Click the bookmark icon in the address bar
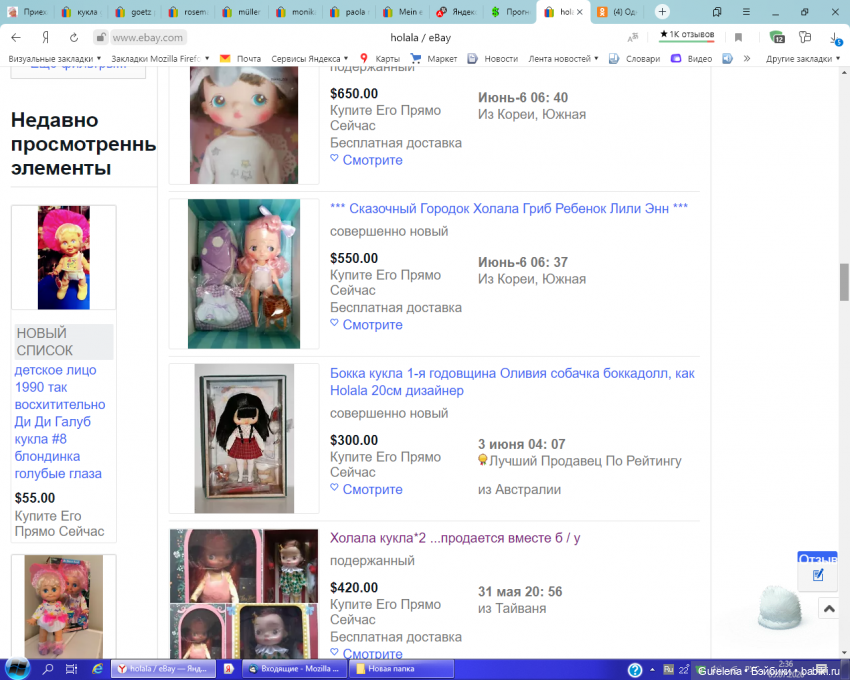 coord(738,37)
